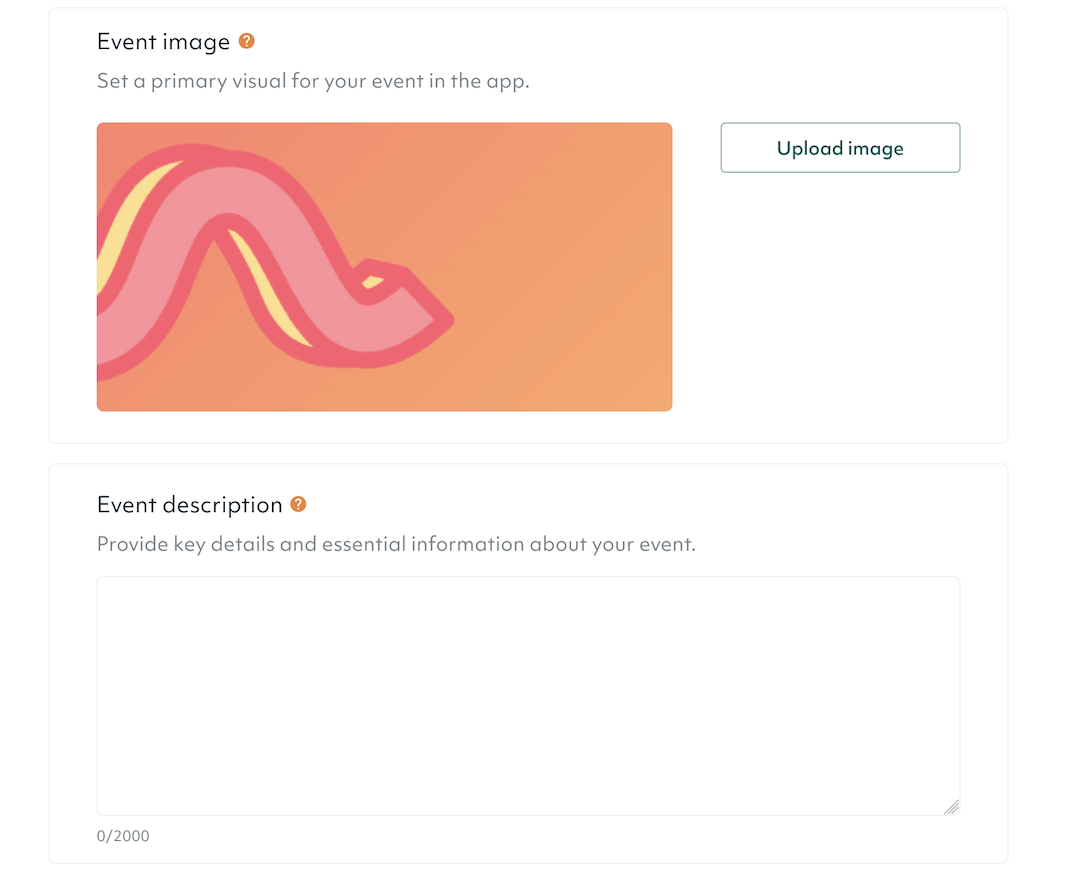Click empty space right of the Event image help icon
The width and height of the screenshot is (1072, 878).
point(600,42)
